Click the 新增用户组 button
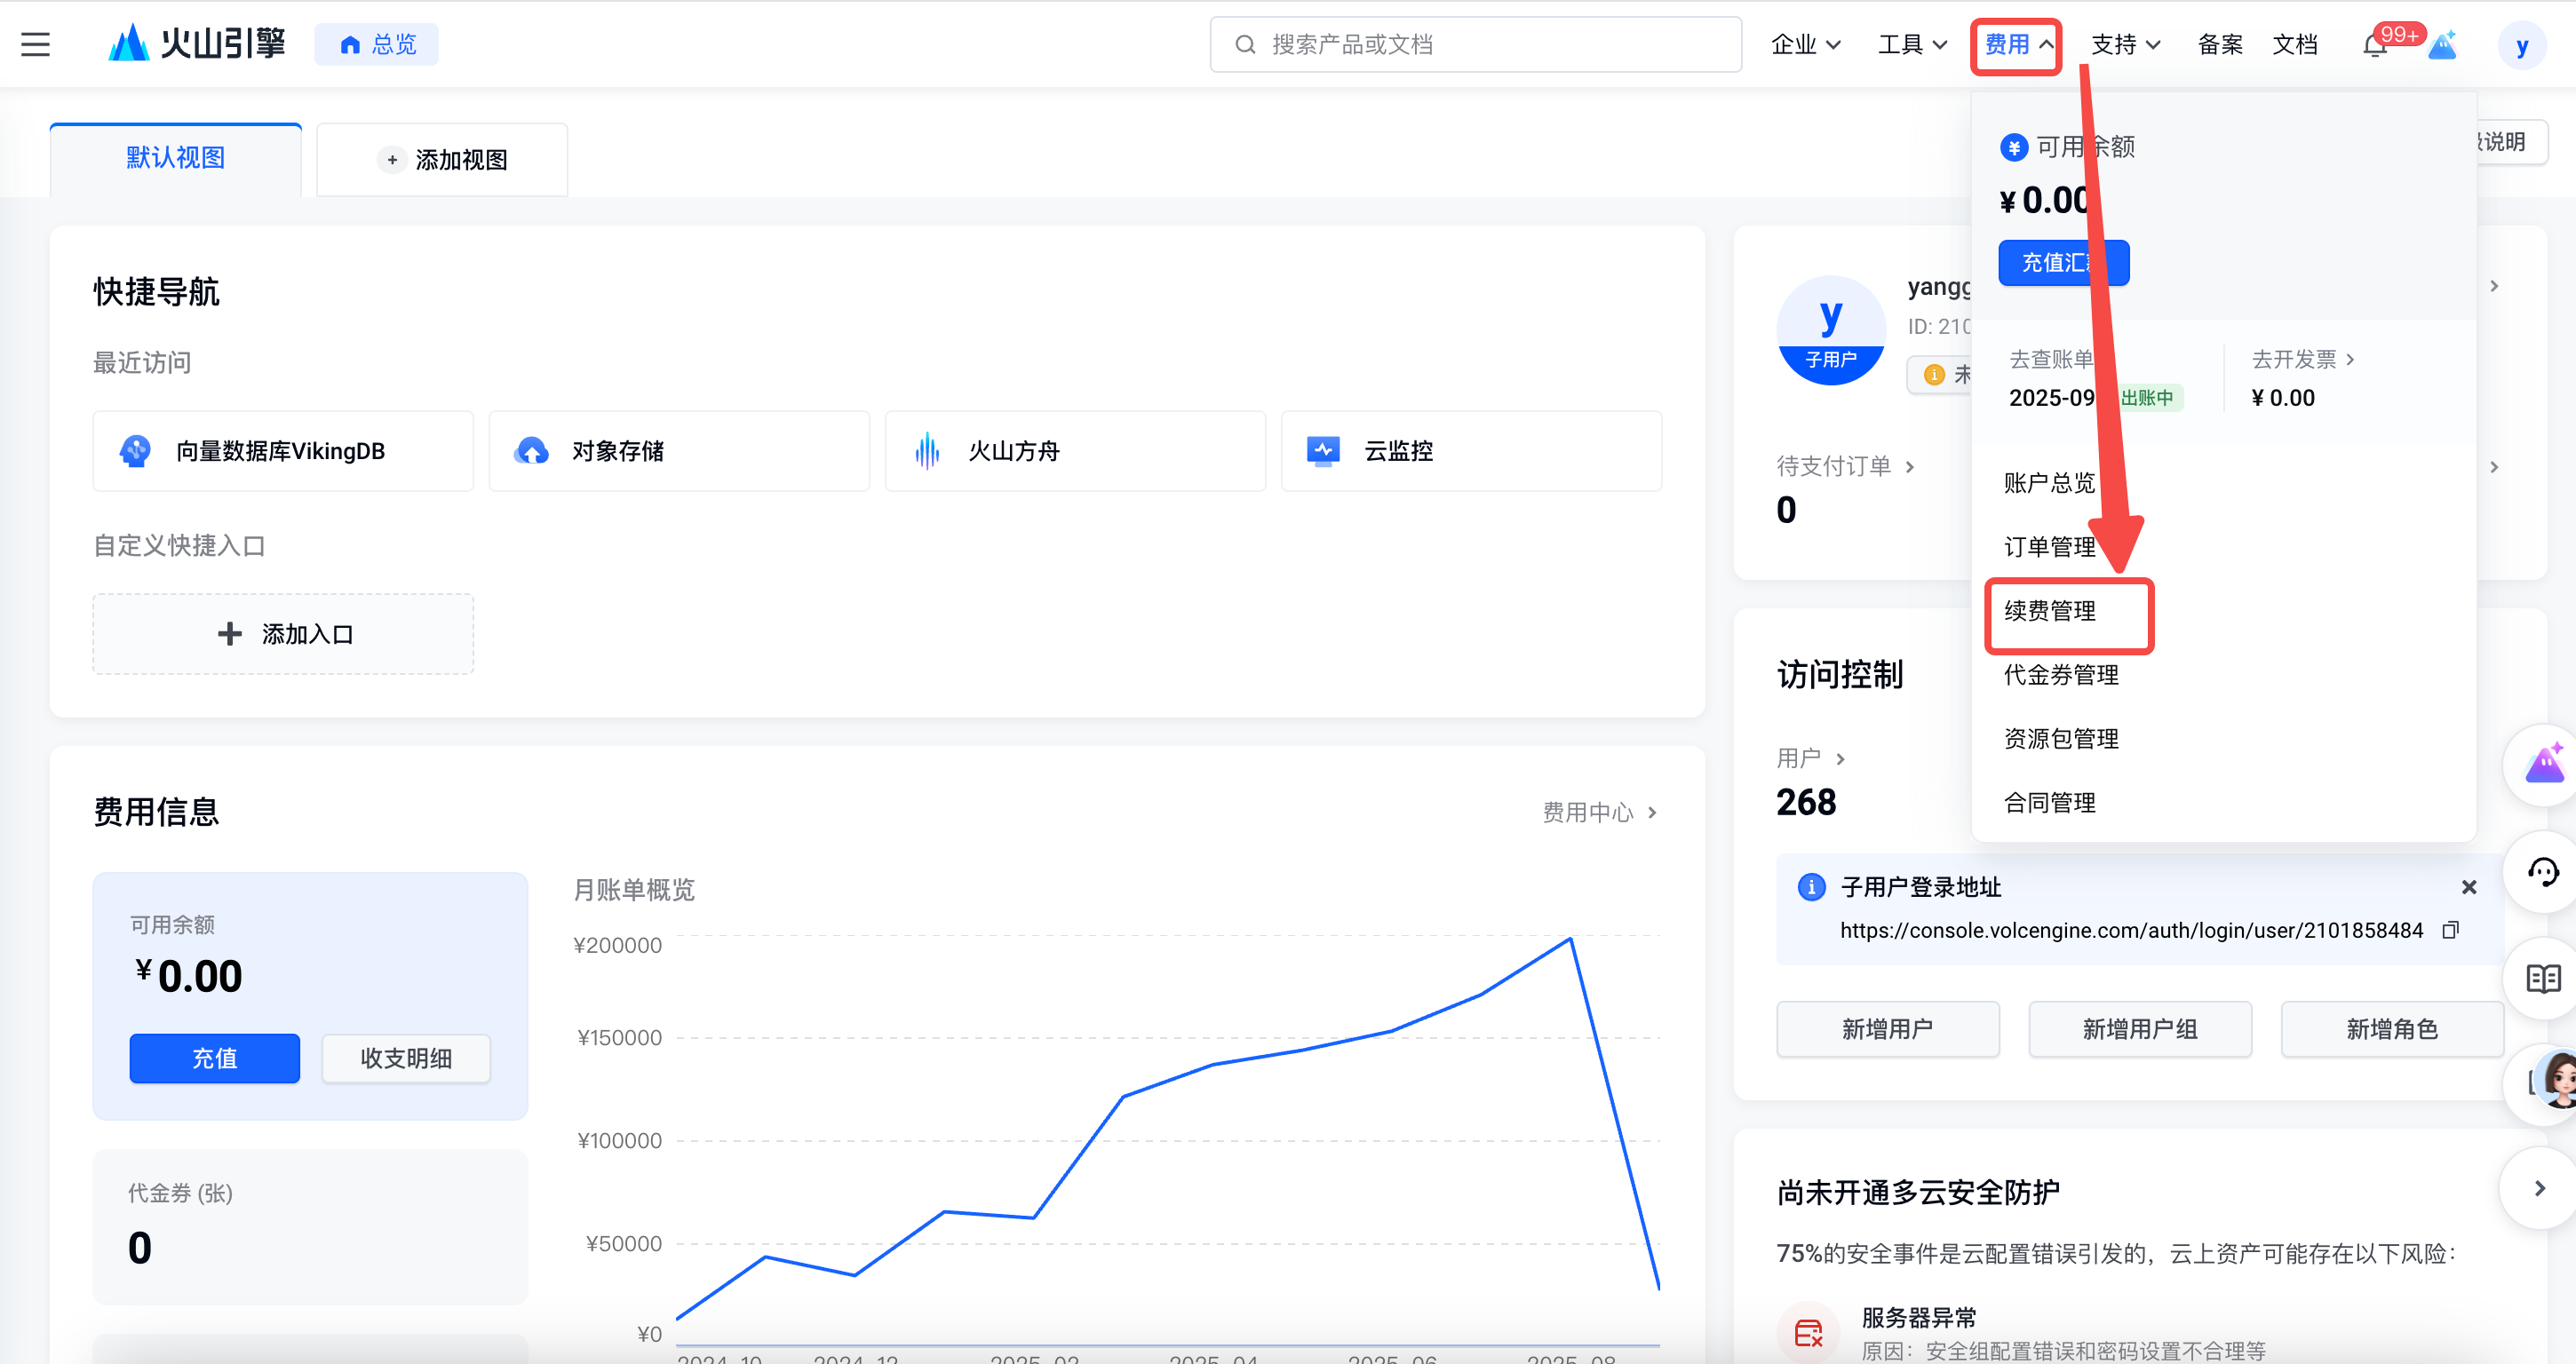 click(x=2139, y=1029)
